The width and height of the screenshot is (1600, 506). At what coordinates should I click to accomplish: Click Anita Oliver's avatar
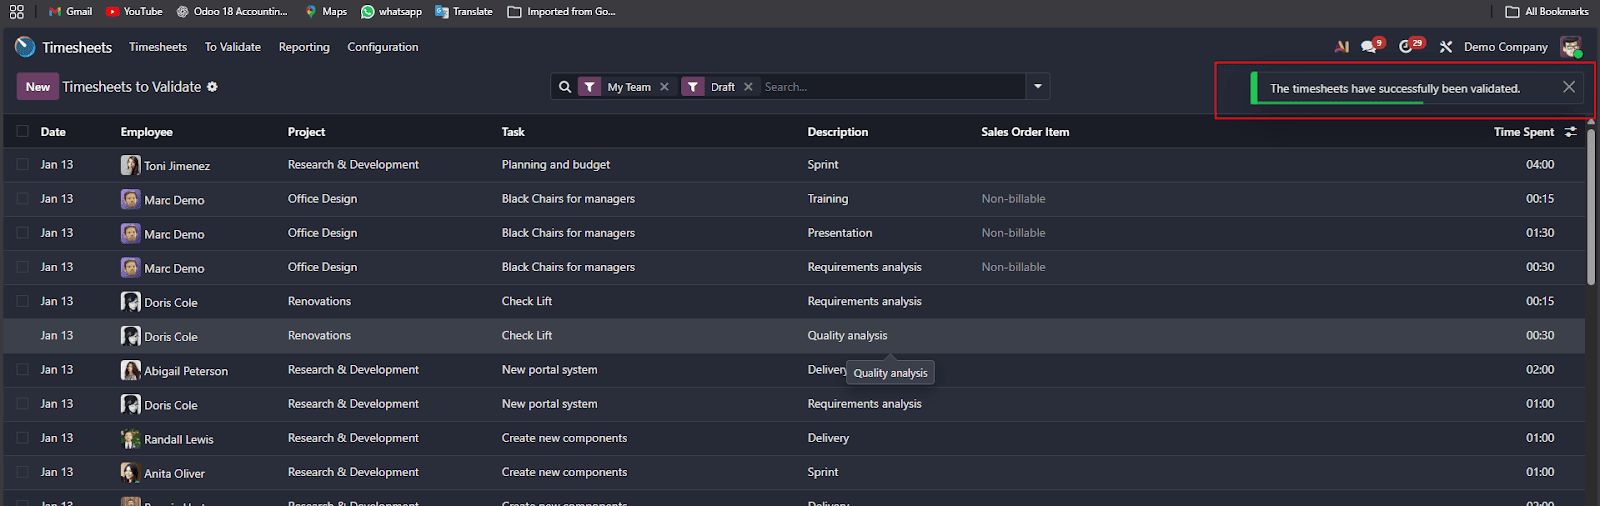130,472
